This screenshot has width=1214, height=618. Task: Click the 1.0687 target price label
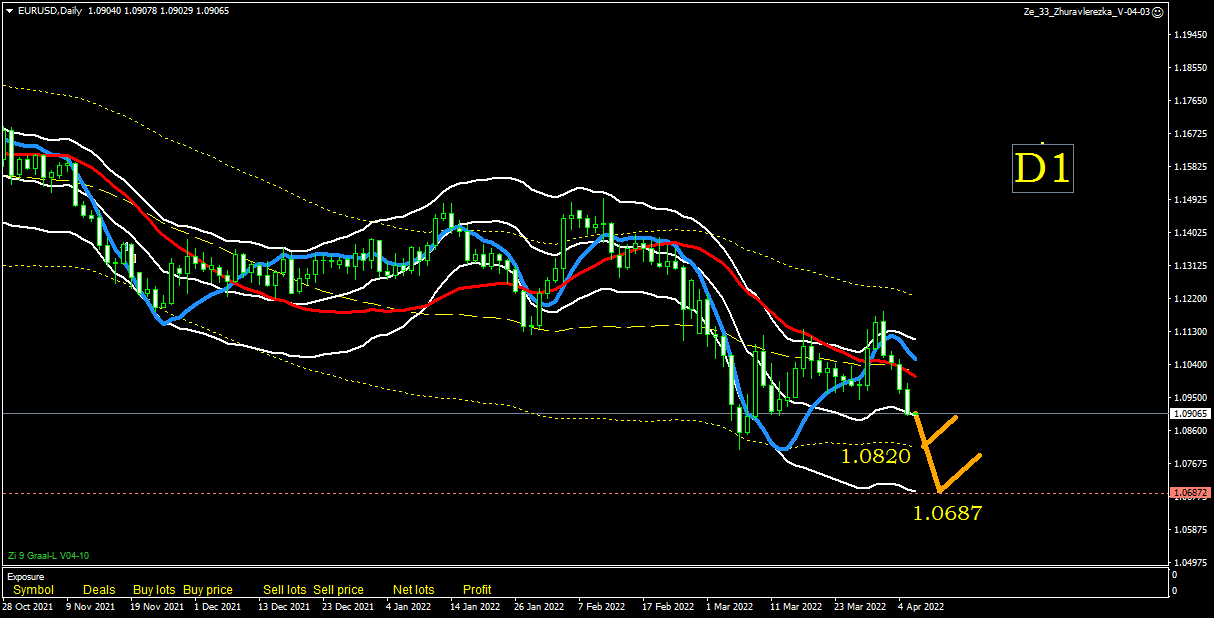pos(947,513)
